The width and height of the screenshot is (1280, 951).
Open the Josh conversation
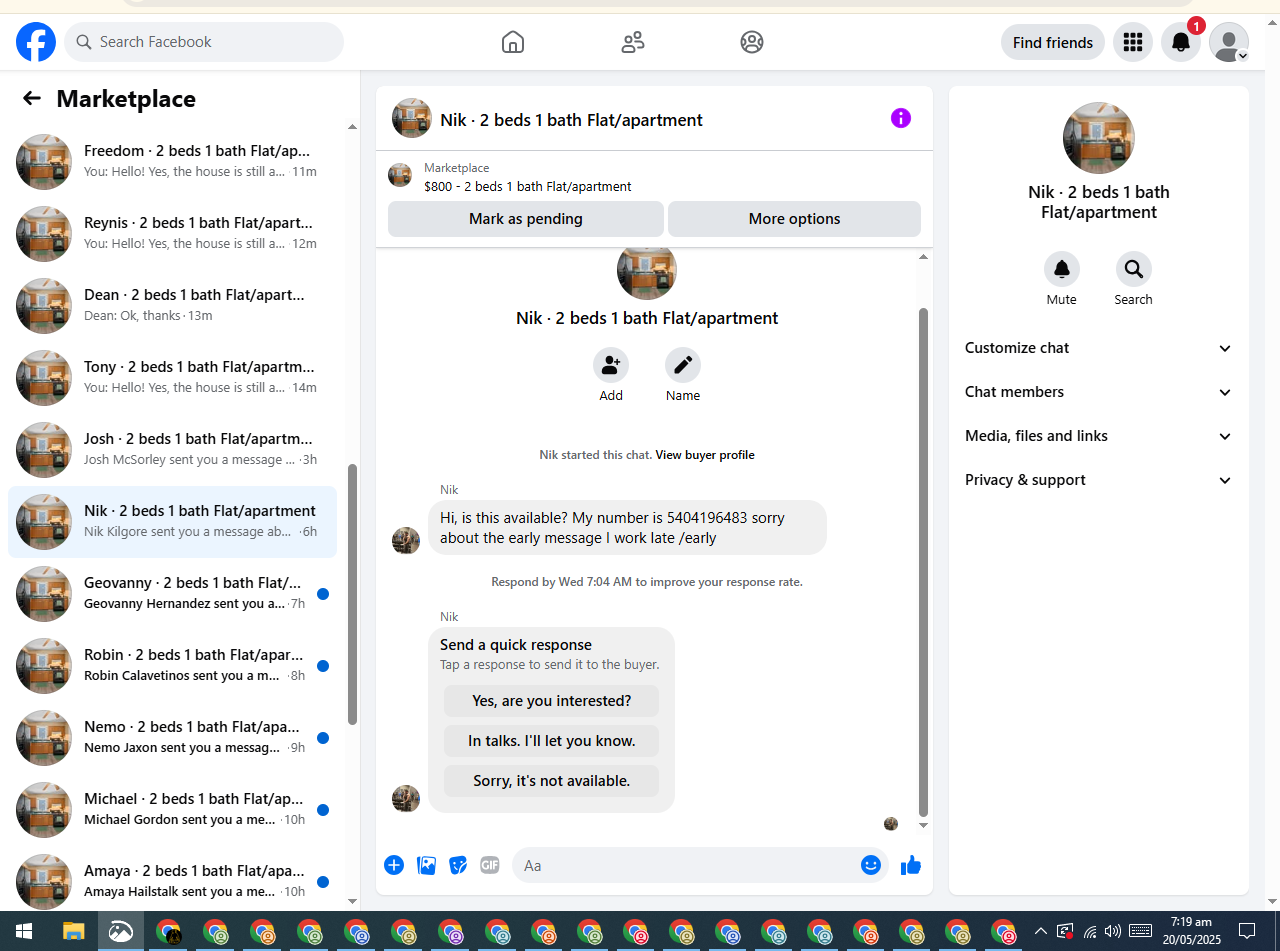click(172, 450)
